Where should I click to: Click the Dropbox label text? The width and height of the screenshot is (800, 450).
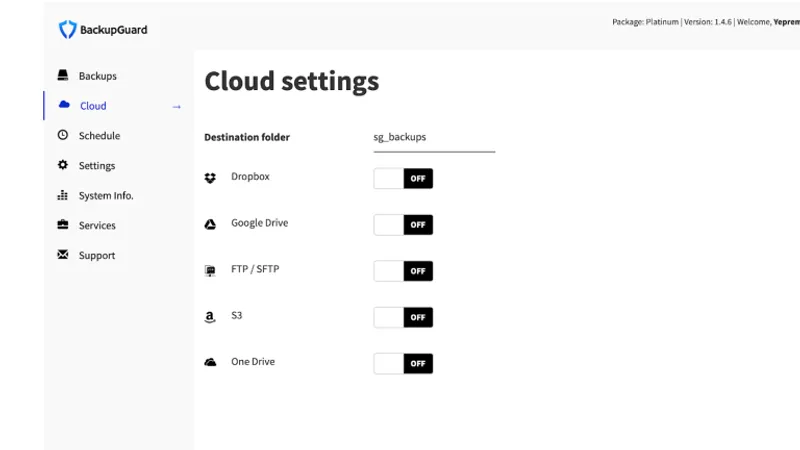tap(250, 177)
